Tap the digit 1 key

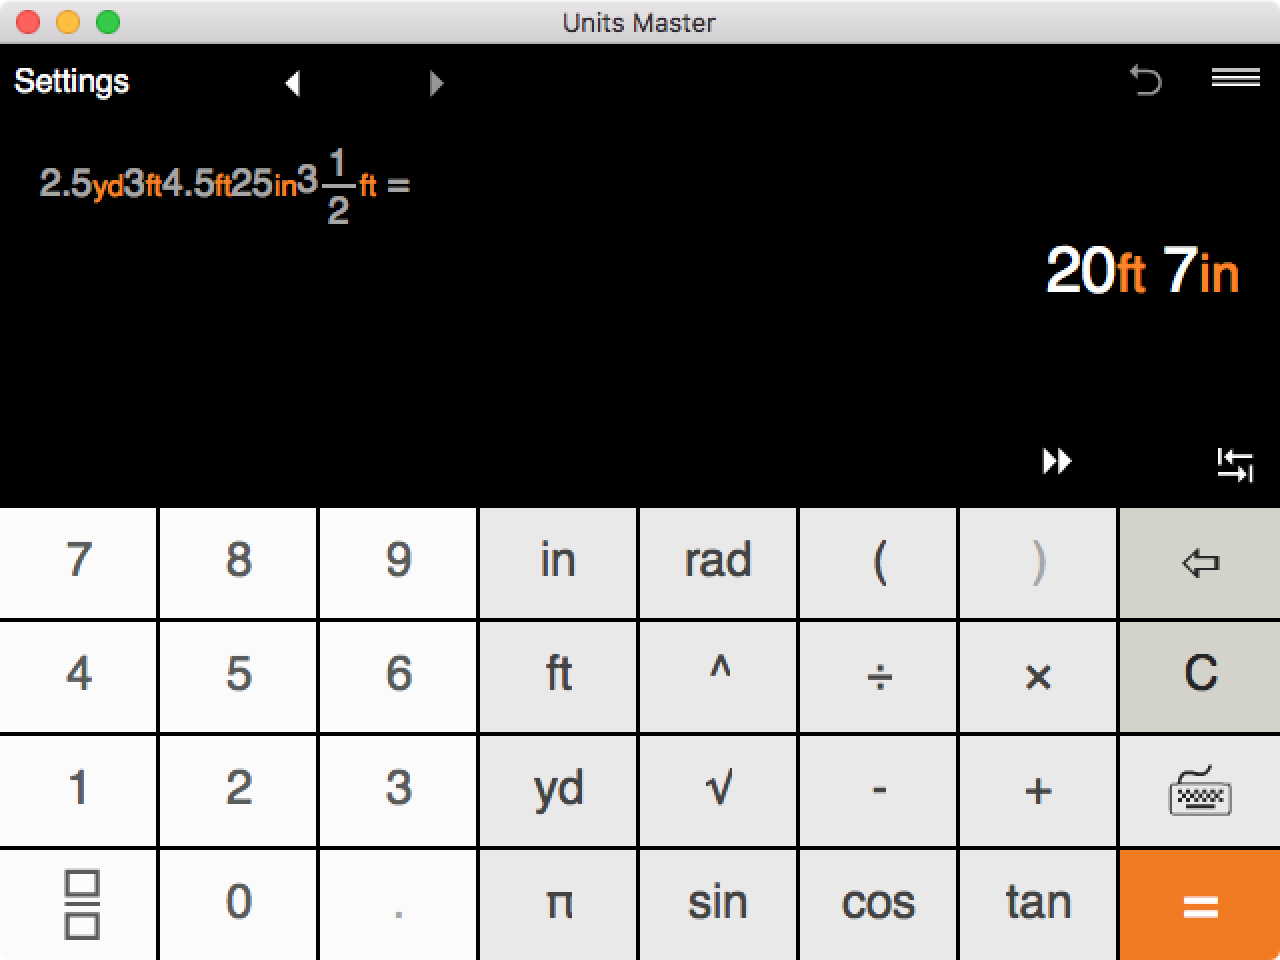pyautogui.click(x=78, y=790)
